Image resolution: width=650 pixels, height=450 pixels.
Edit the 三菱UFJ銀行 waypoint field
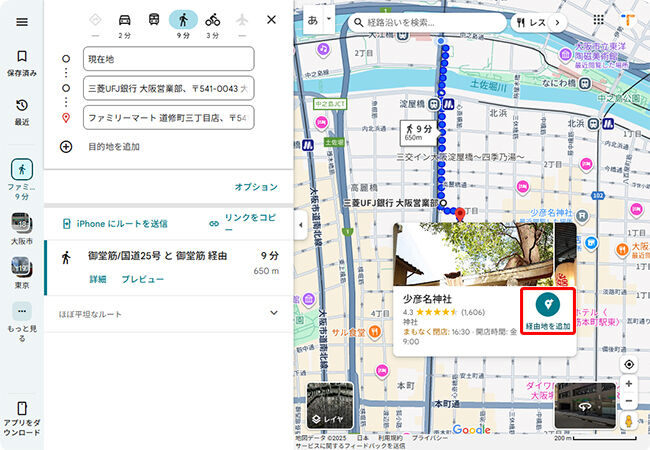pyautogui.click(x=169, y=88)
